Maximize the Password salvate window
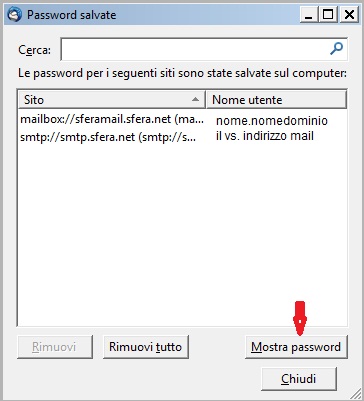The width and height of the screenshot is (364, 401). (328, 15)
